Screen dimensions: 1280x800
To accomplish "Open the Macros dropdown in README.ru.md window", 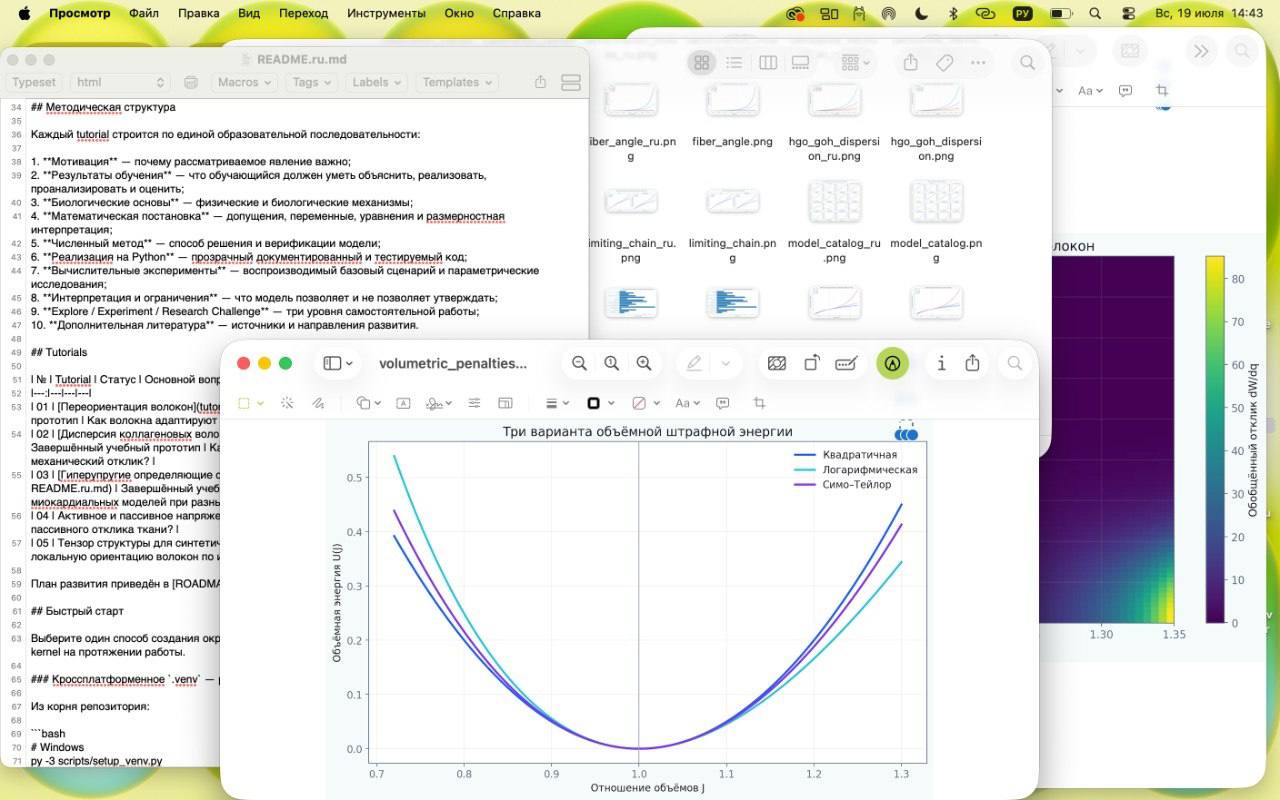I will [x=243, y=82].
